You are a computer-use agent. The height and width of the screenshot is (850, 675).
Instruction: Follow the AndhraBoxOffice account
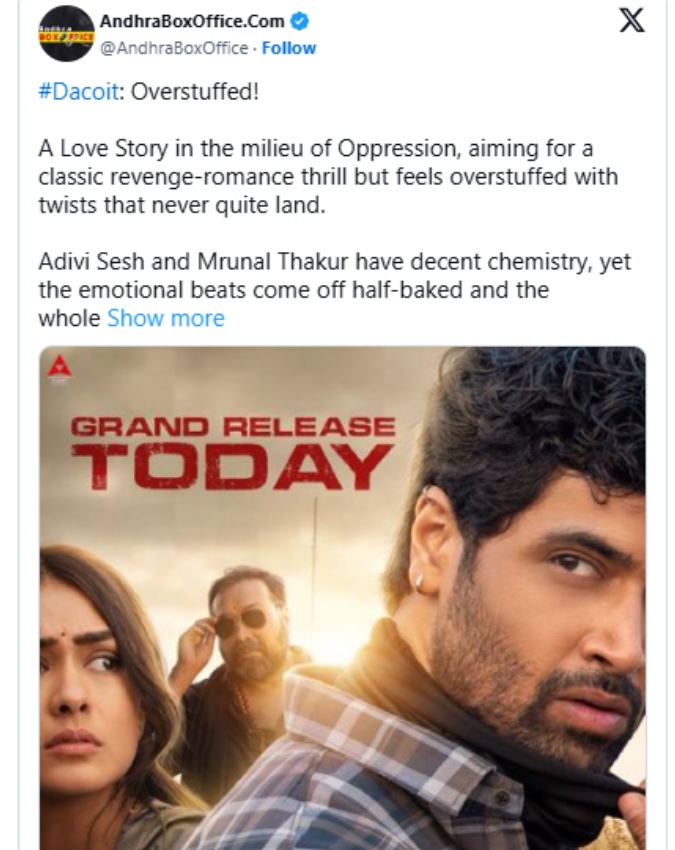coord(289,48)
